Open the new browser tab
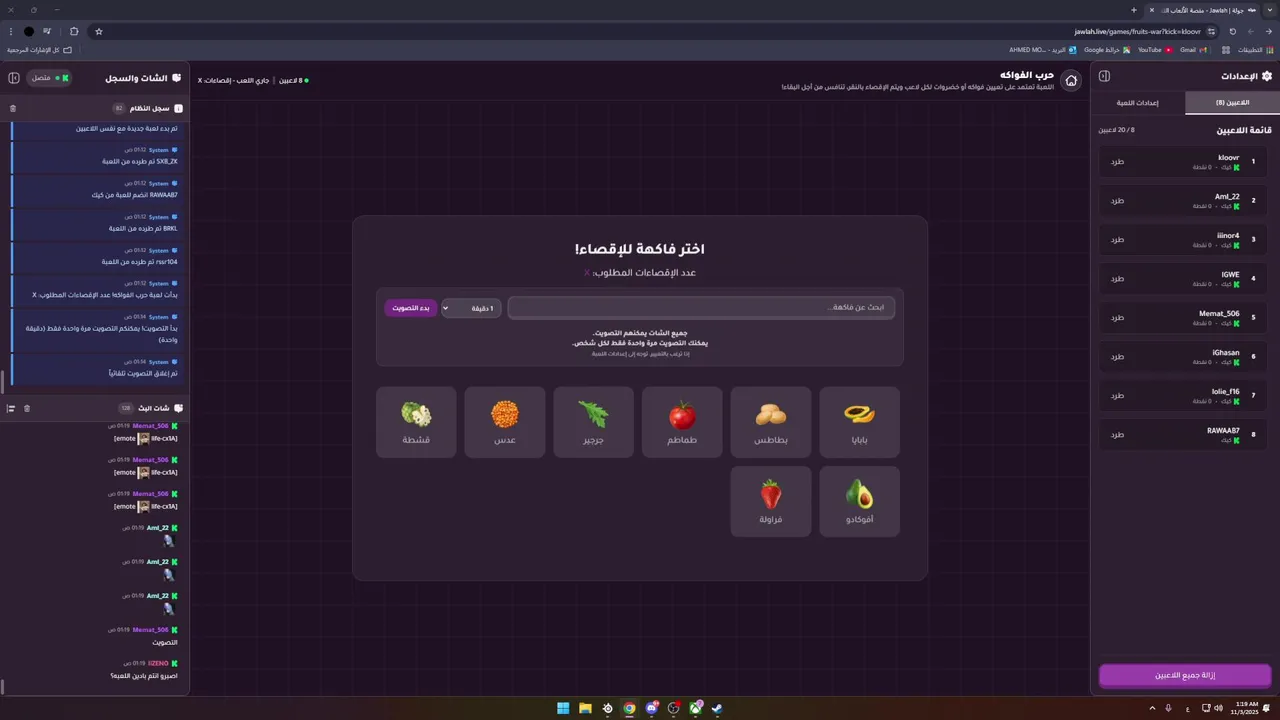Image resolution: width=1280 pixels, height=720 pixels. 1134,10
